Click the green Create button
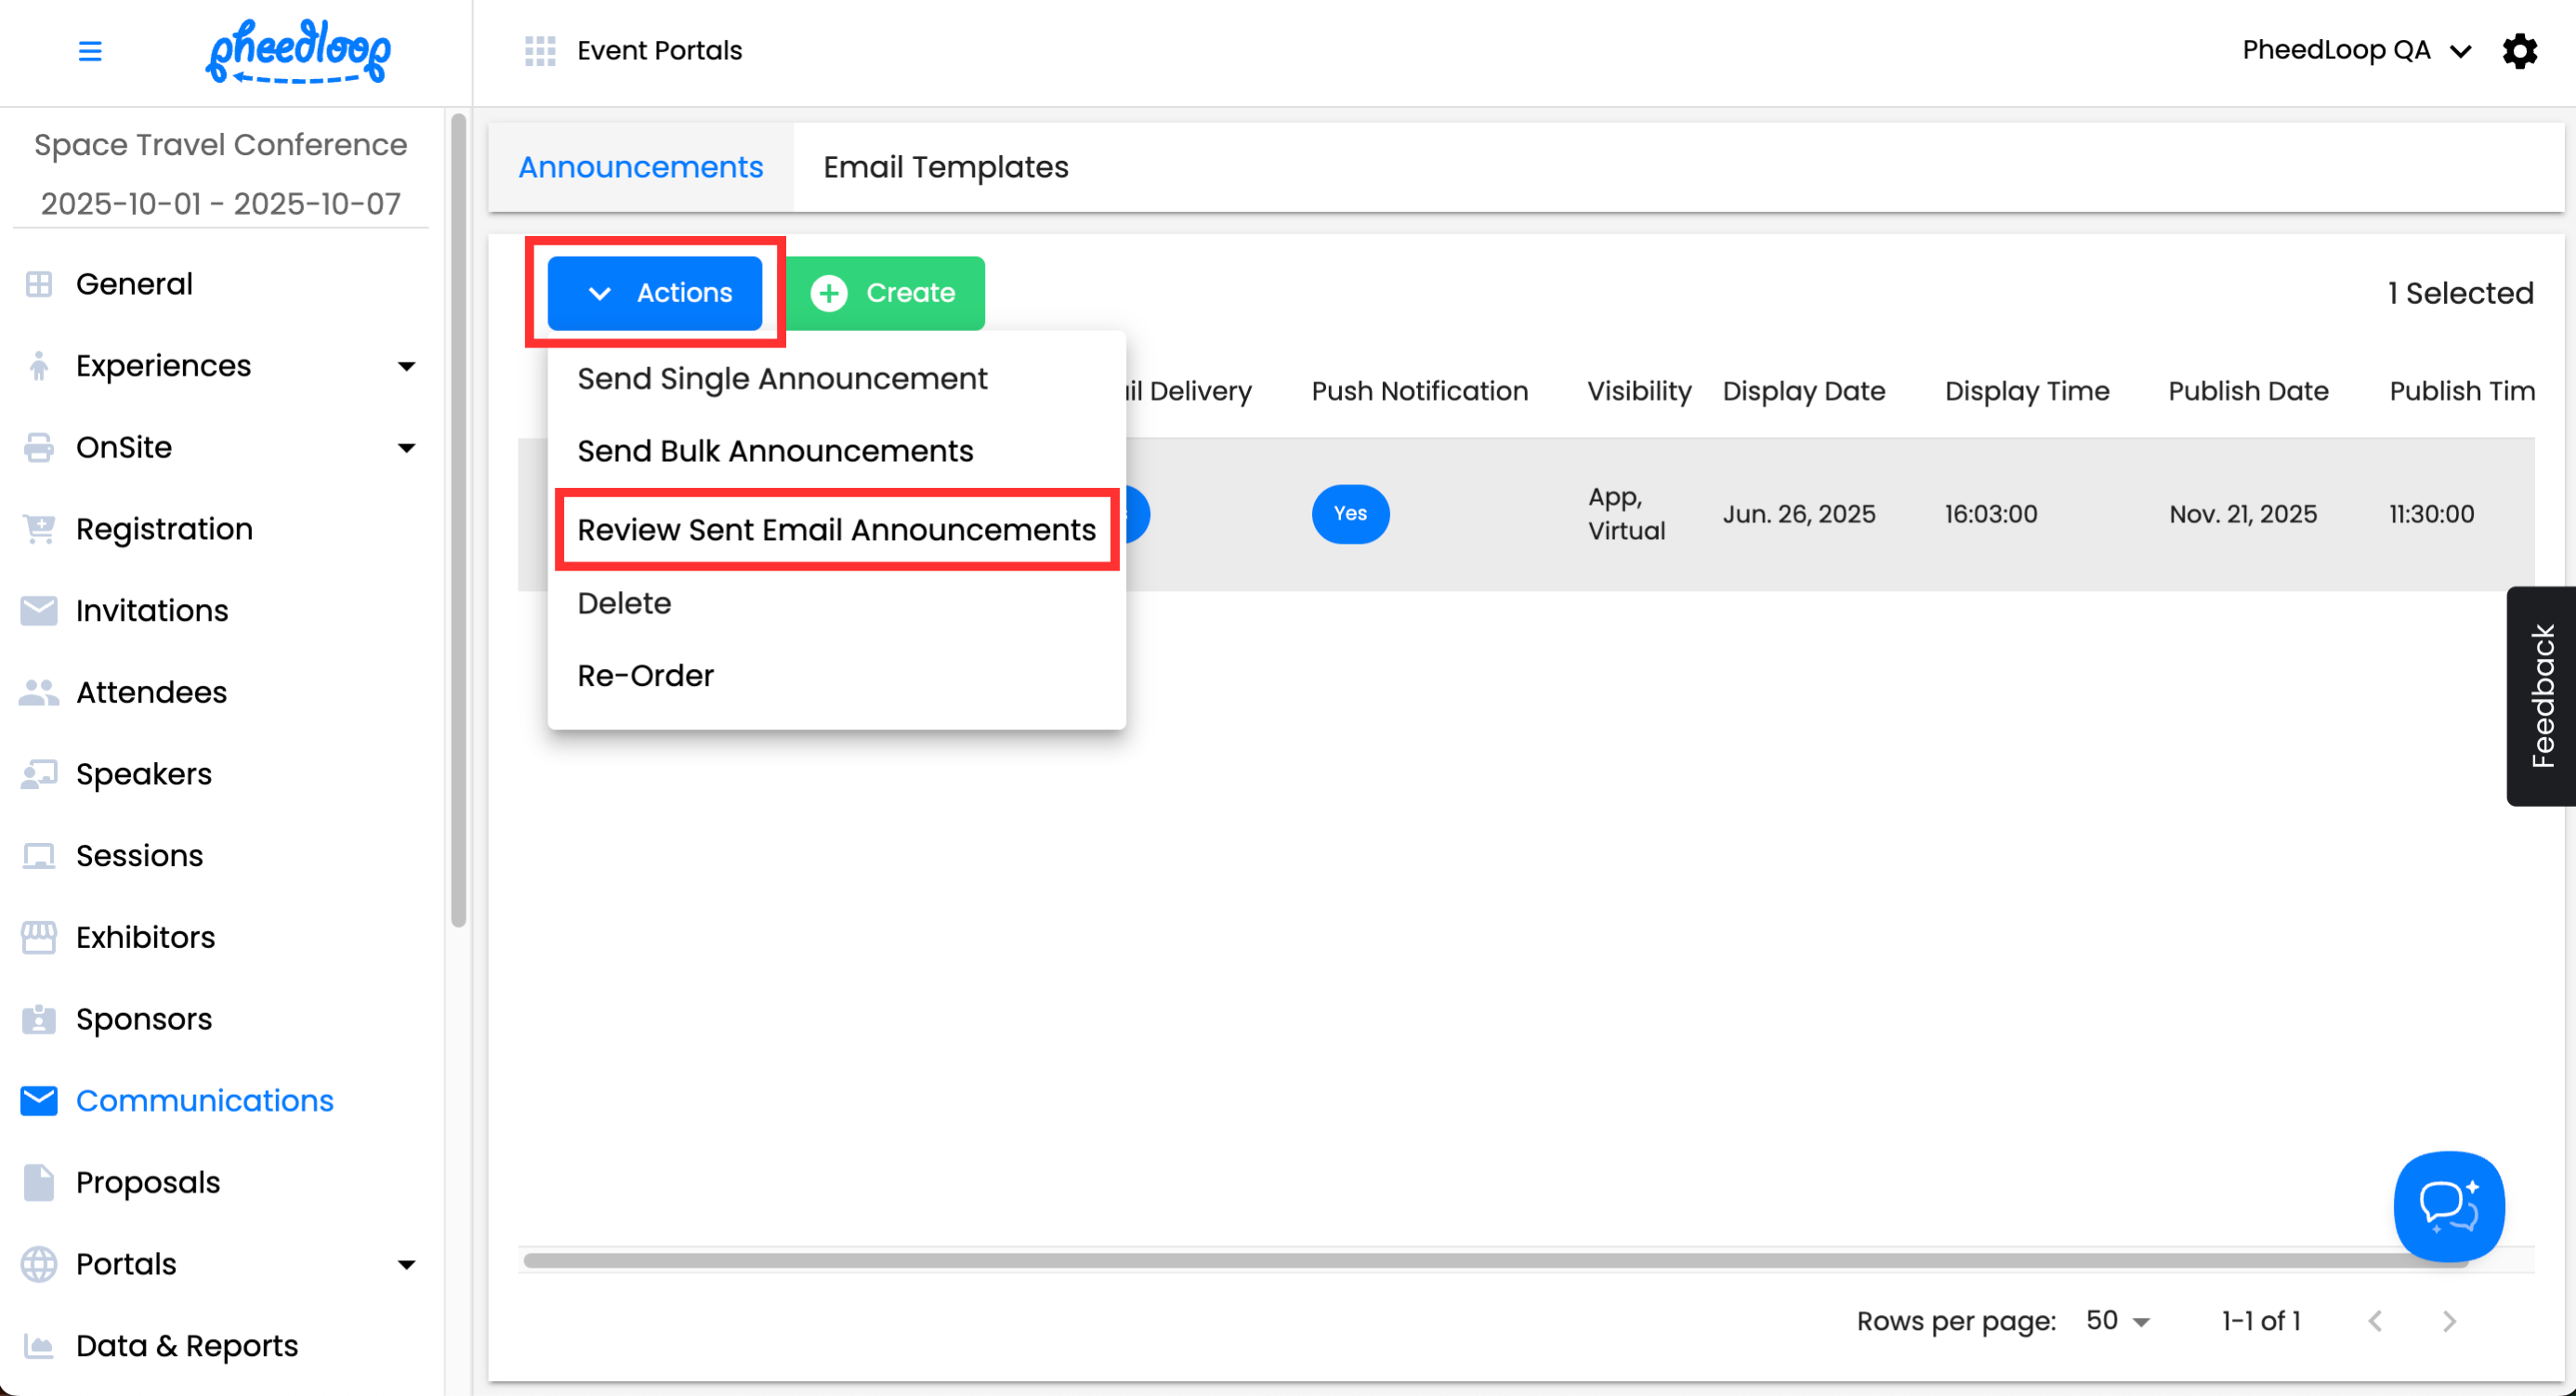This screenshot has width=2576, height=1396. [x=884, y=293]
